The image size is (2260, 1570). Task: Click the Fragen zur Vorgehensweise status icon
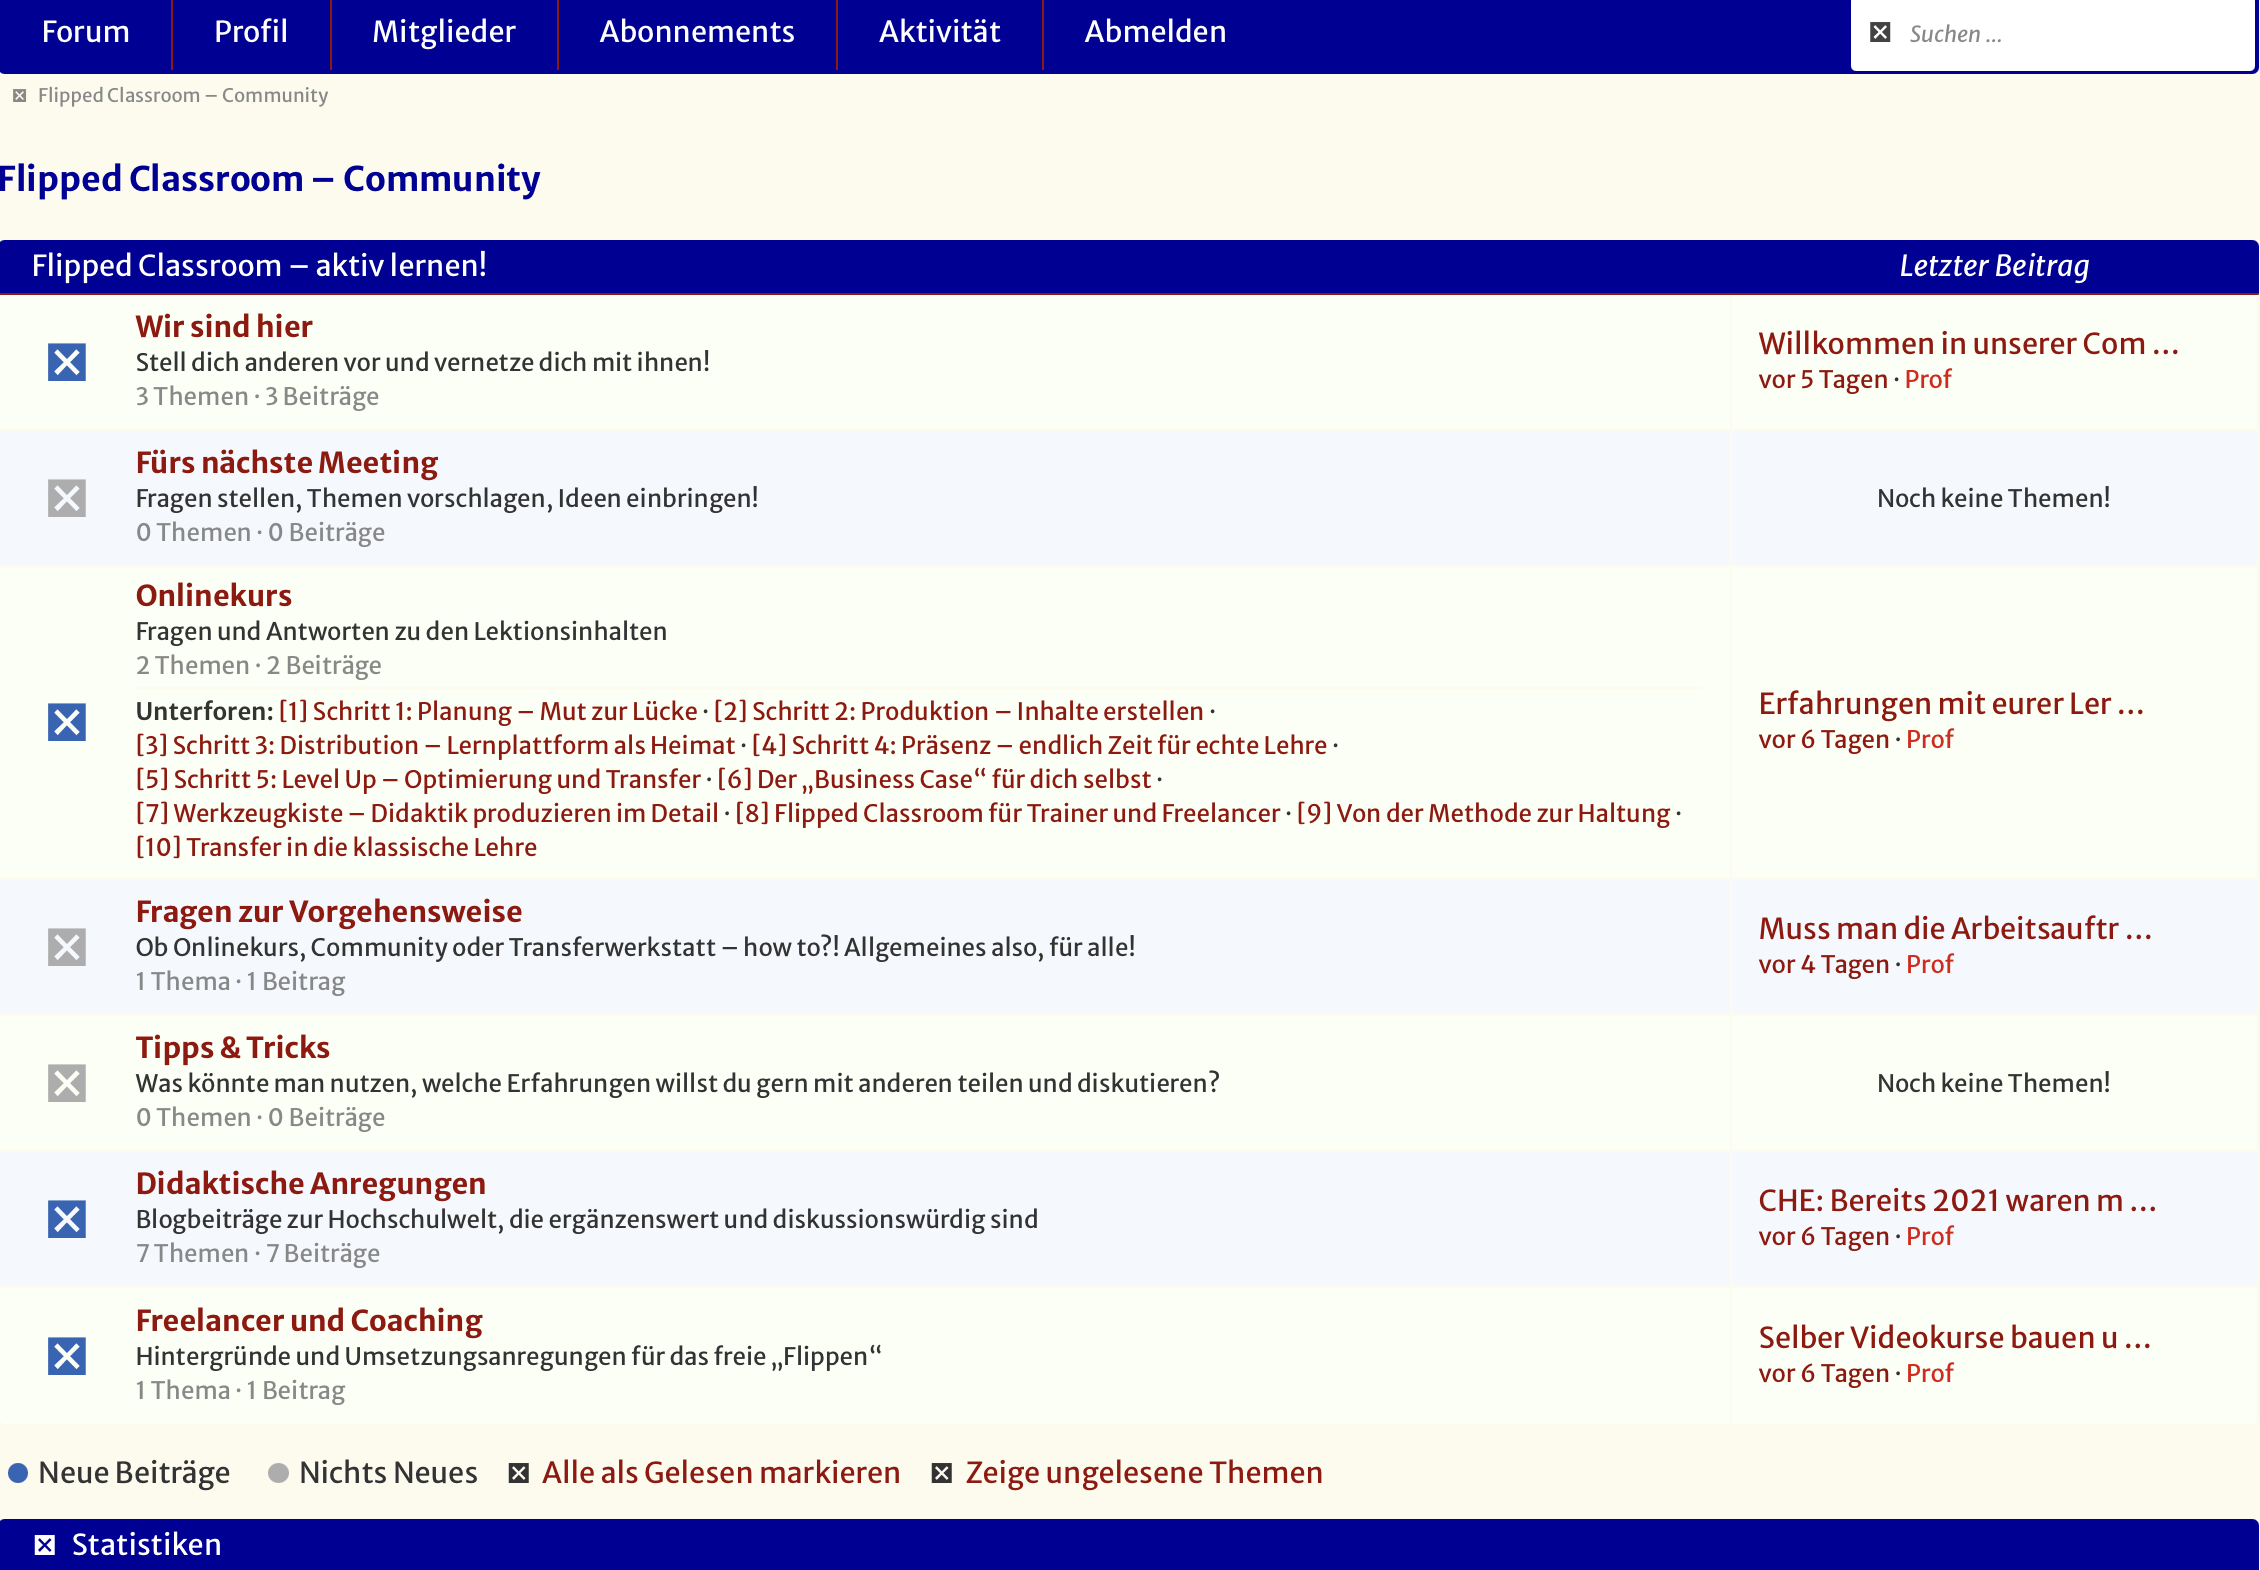[67, 947]
